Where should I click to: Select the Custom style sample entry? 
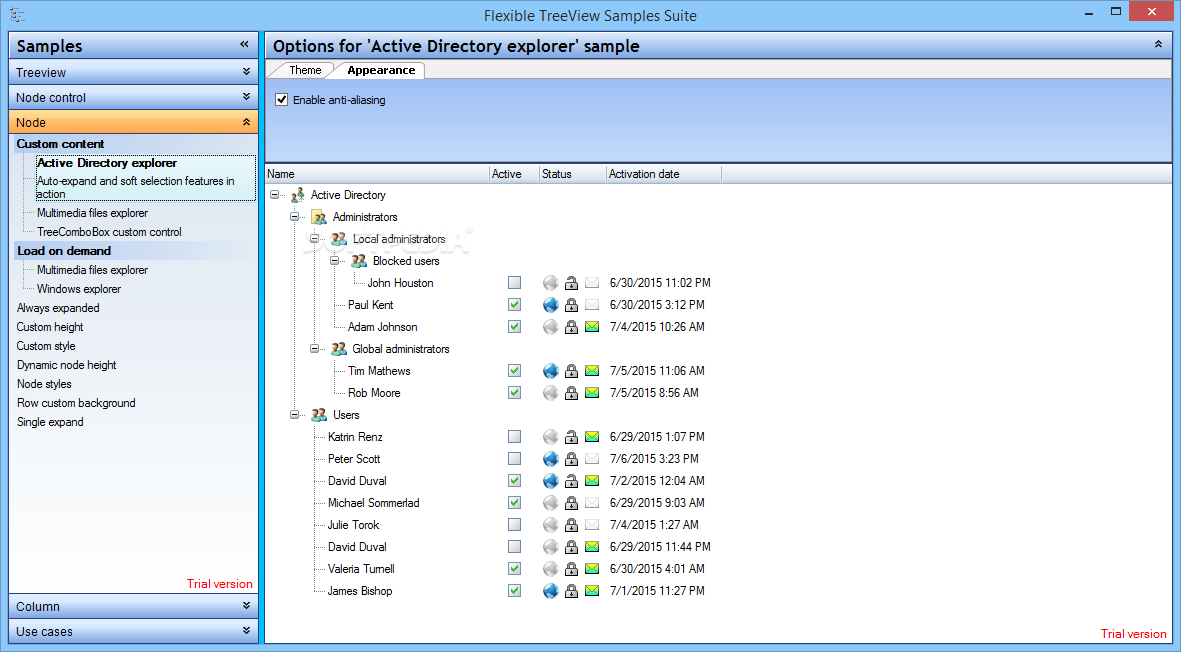tap(46, 346)
